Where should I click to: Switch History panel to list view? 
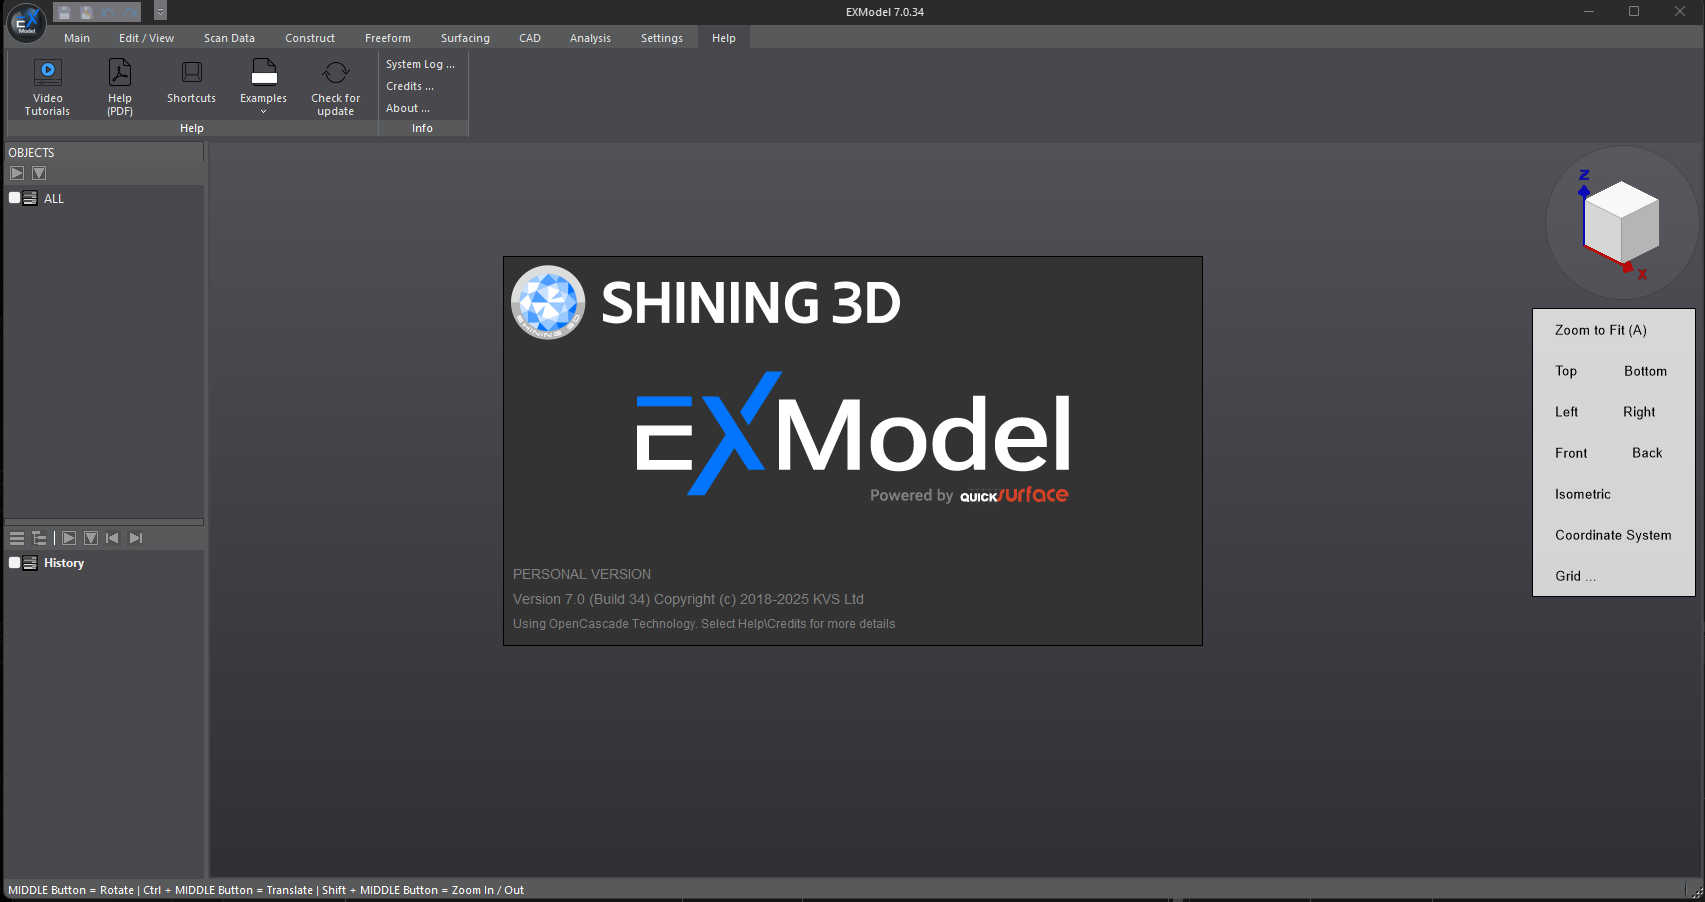[17, 538]
